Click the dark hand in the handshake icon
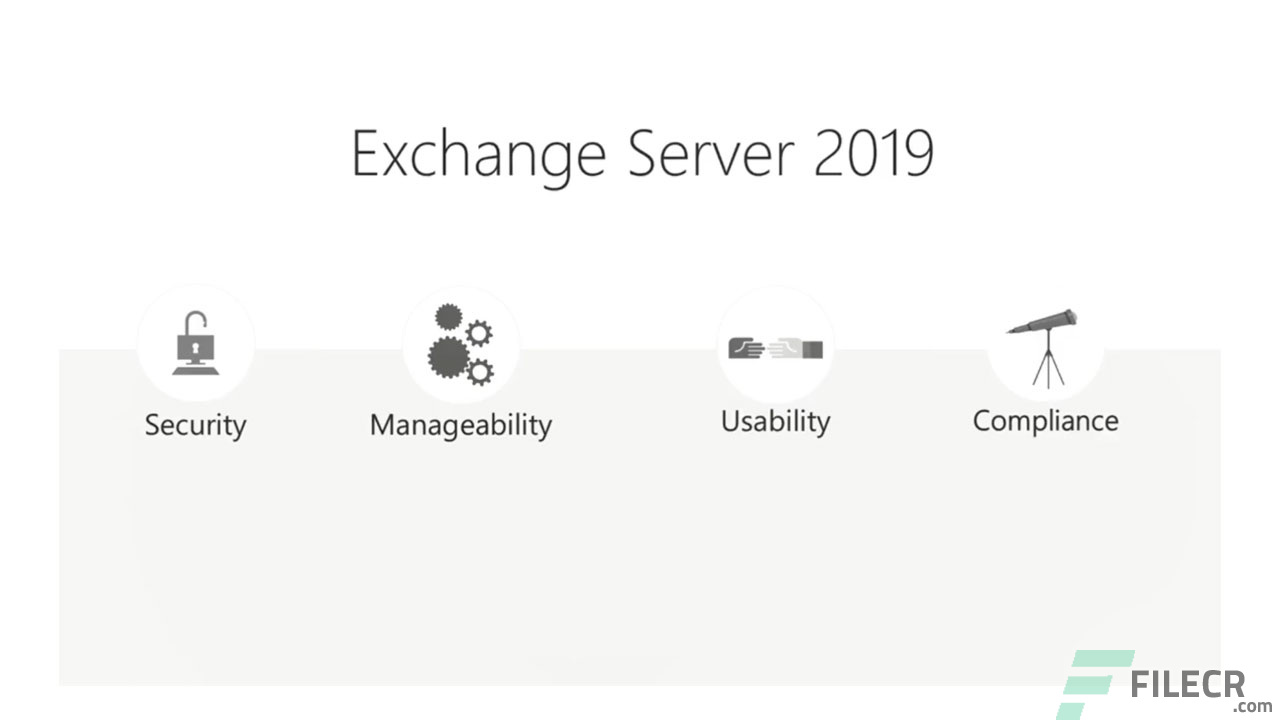The image size is (1280, 720). 746,349
